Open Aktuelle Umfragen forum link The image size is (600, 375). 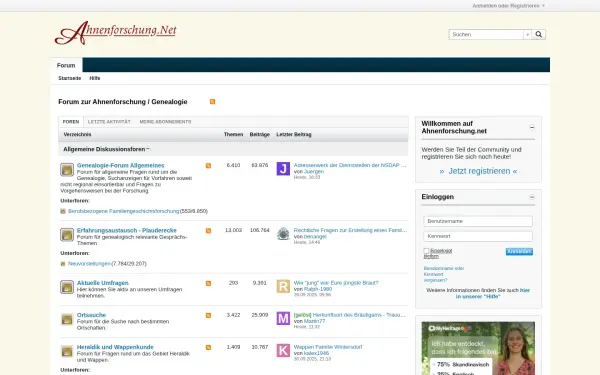tap(103, 283)
